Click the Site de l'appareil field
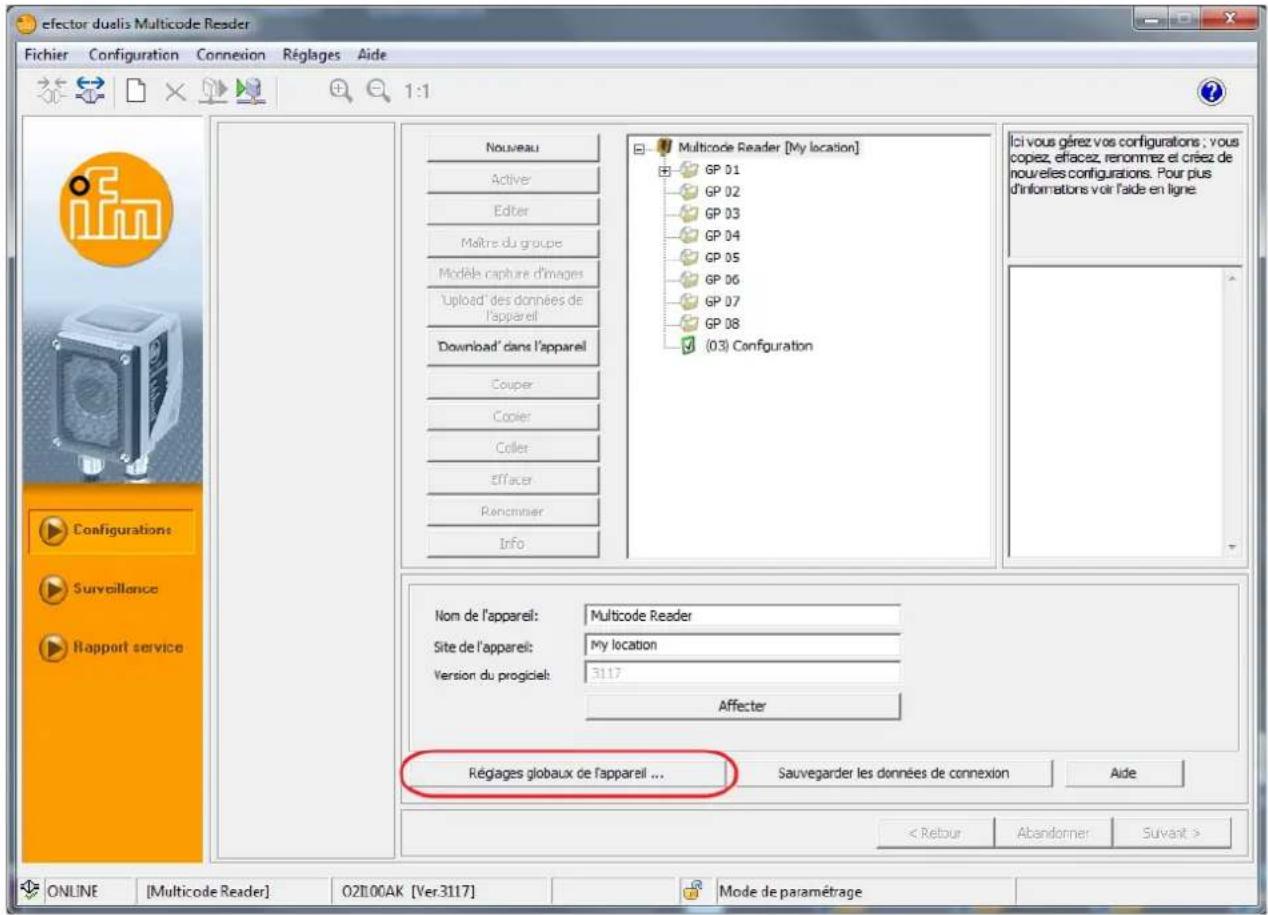1268x915 pixels. tap(741, 645)
